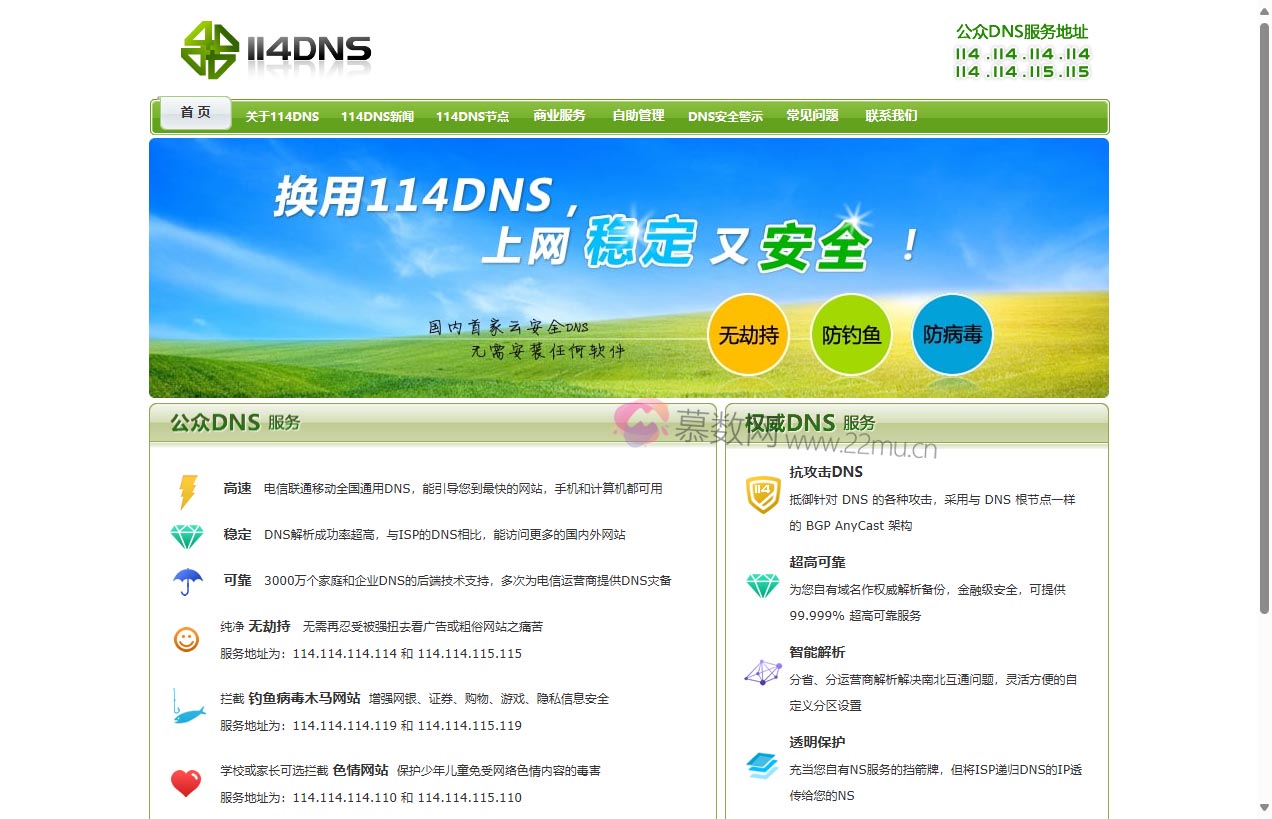Screen dimensions: 1272x819
Task: Open the 常见问题 menu item
Action: pyautogui.click(x=812, y=116)
